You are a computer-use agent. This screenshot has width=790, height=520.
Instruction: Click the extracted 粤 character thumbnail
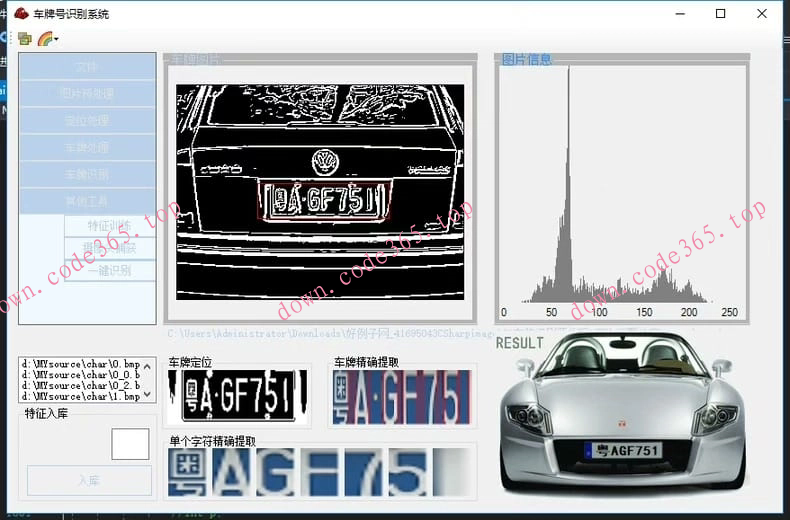[x=187, y=473]
